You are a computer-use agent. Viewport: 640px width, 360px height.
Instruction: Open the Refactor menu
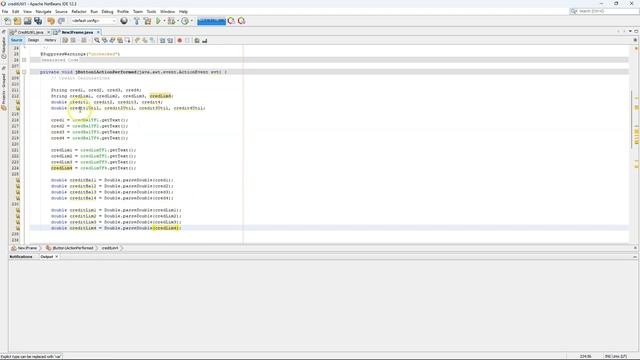pos(79,11)
